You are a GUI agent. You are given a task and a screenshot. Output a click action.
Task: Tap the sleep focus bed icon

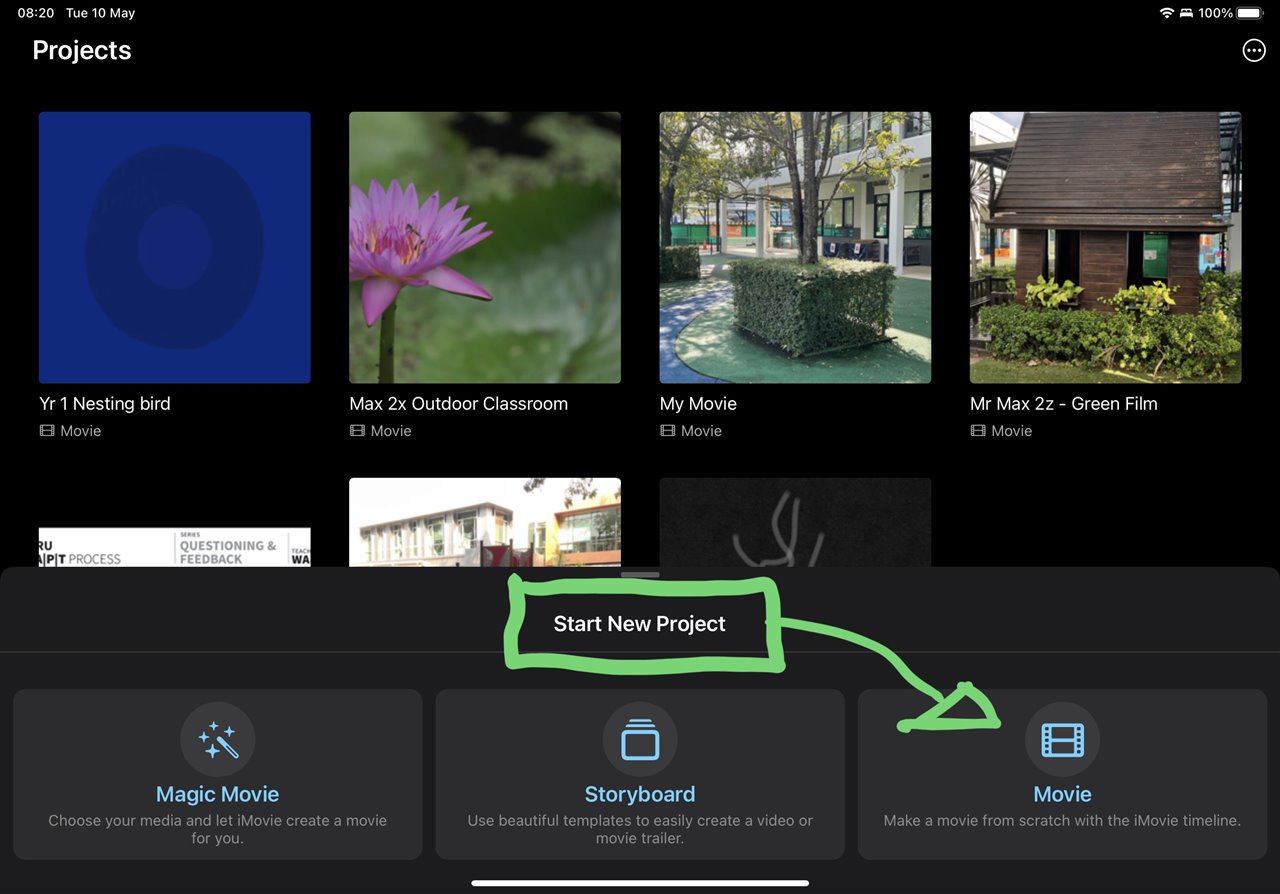1187,13
